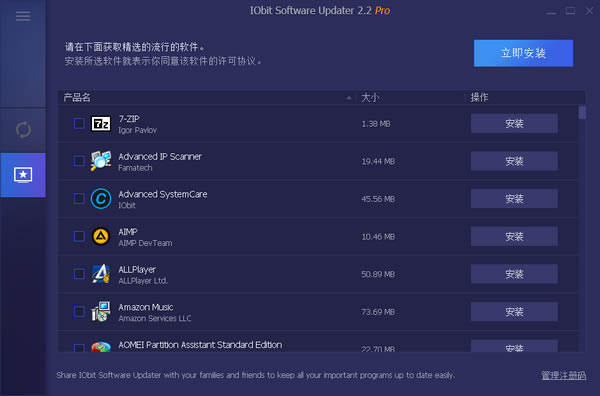Click the IObit Software Updater 2.2 title

[320, 10]
